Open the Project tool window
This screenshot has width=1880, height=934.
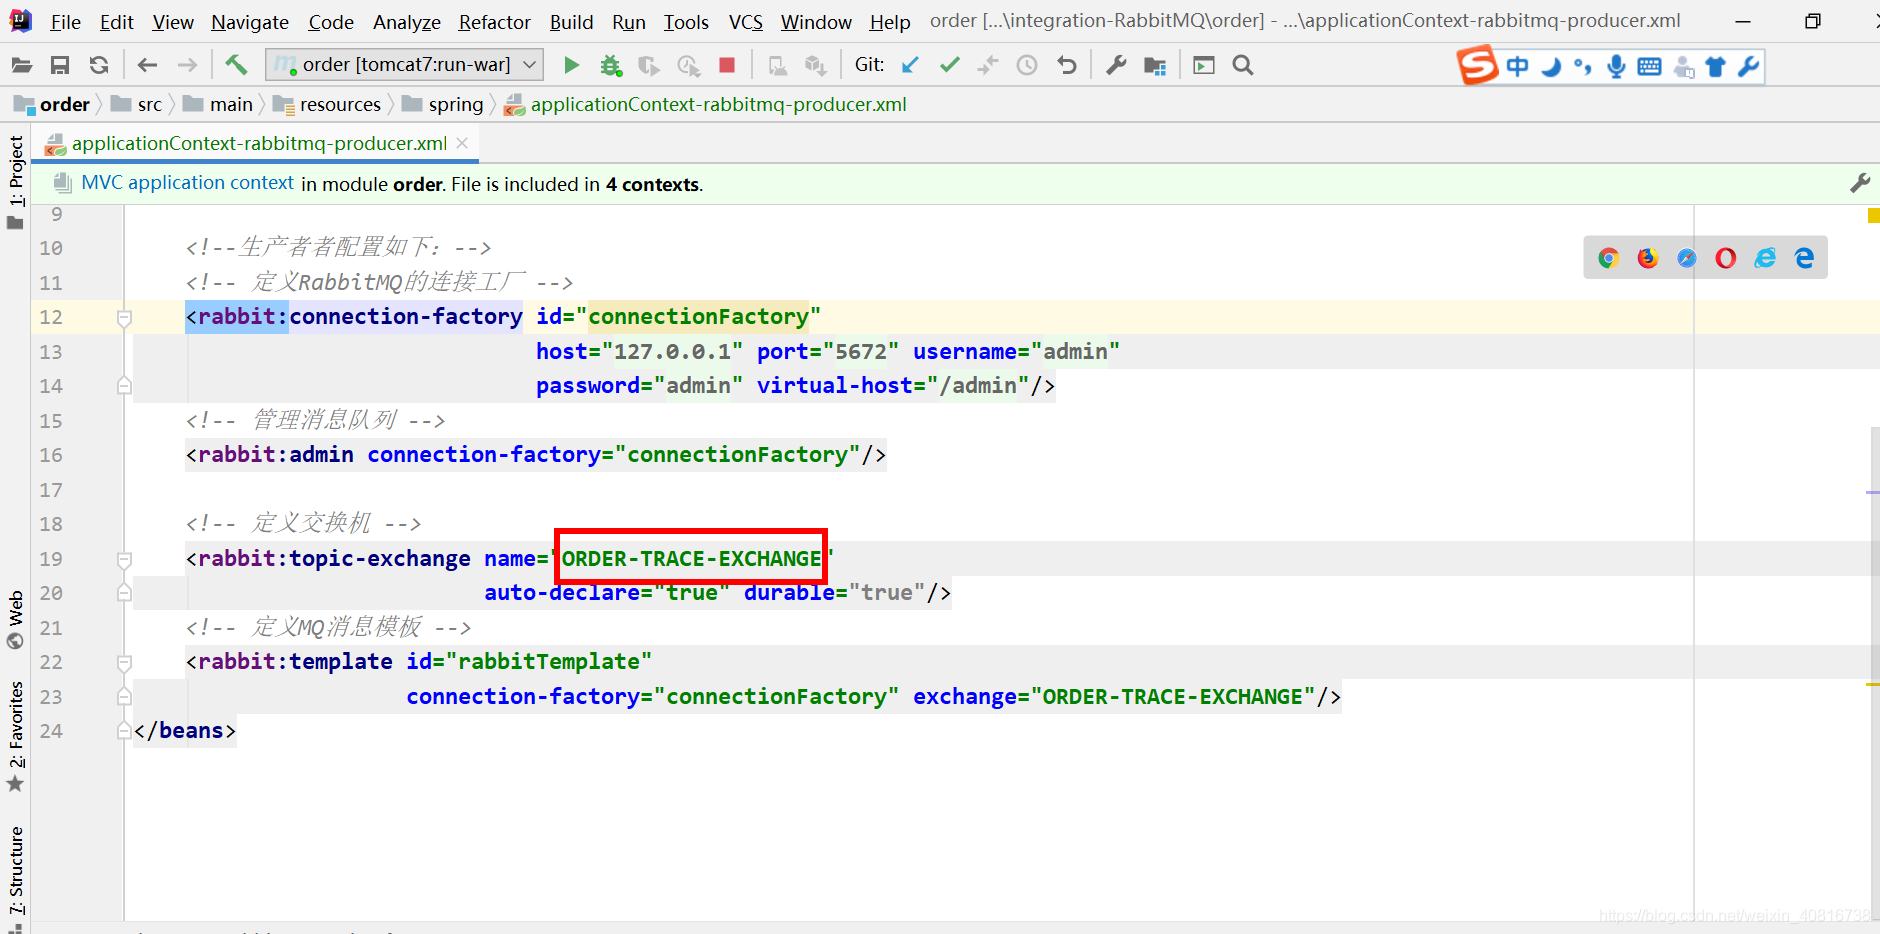16,181
